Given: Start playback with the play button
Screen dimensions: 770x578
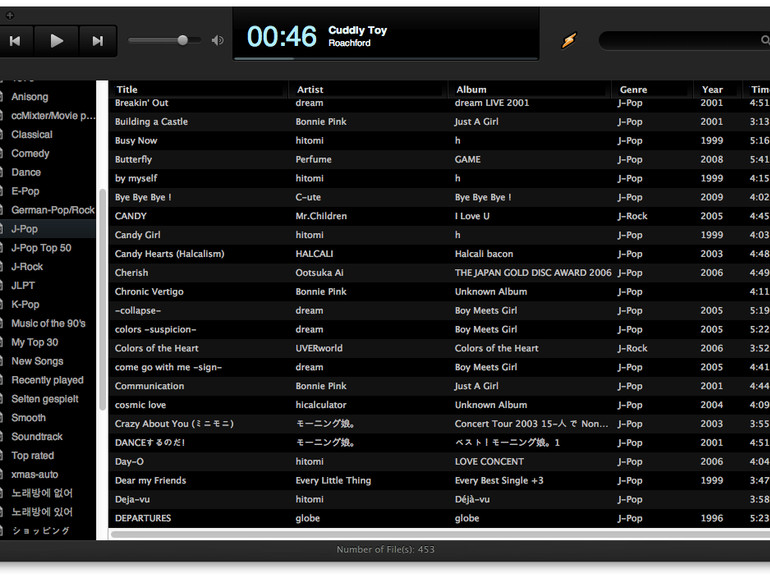Looking at the screenshot, I should [56, 41].
